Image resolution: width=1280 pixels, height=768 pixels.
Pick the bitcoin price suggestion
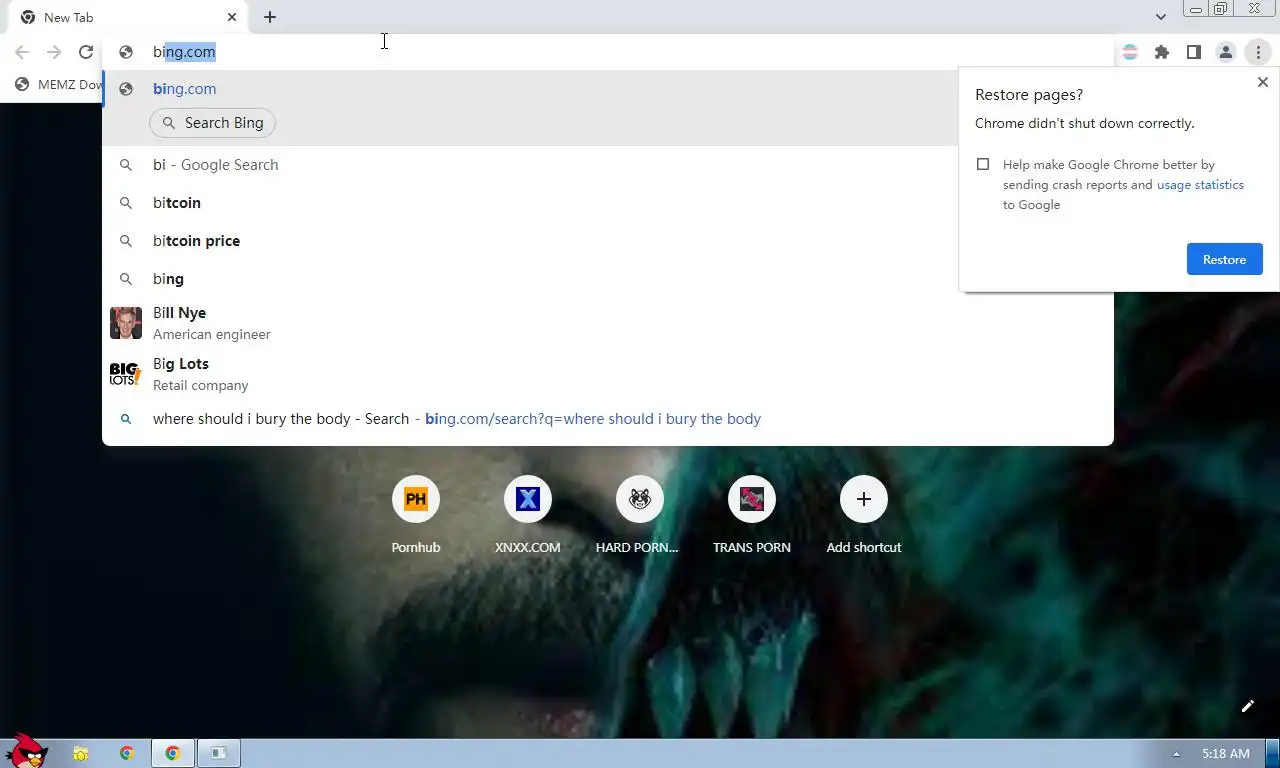coord(607,241)
